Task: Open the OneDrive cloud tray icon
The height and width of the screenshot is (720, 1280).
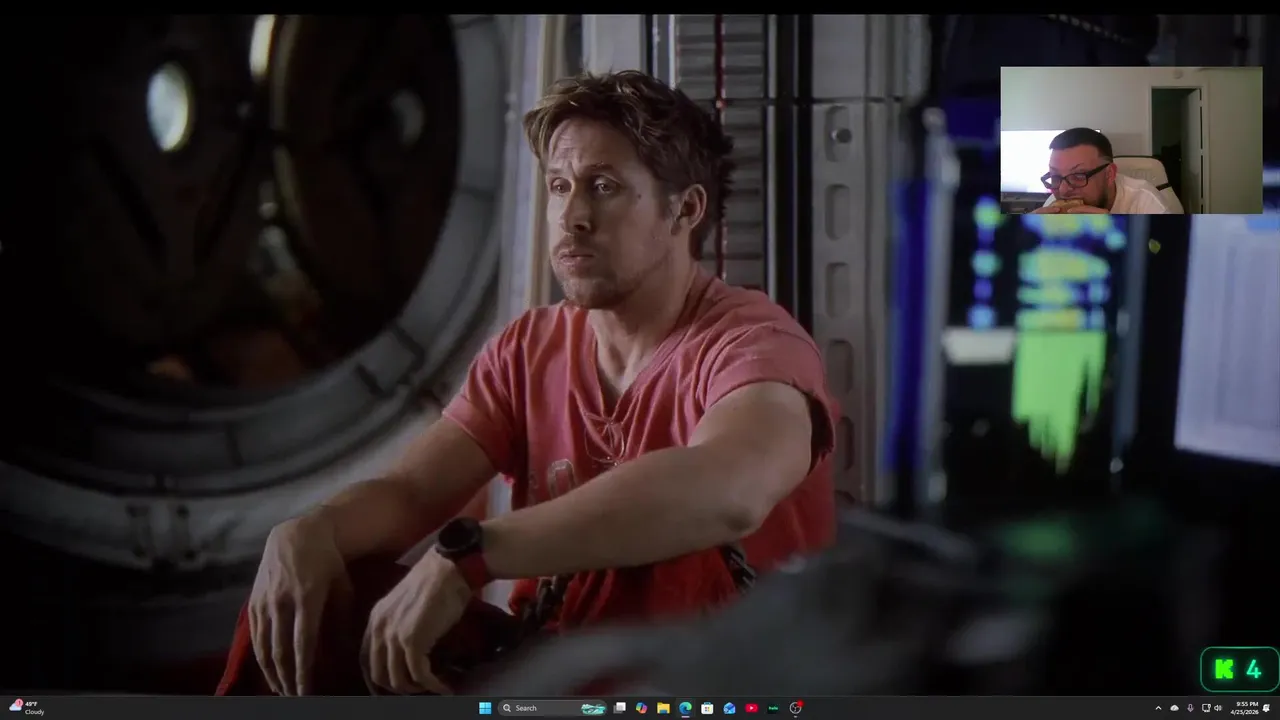Action: point(1175,708)
